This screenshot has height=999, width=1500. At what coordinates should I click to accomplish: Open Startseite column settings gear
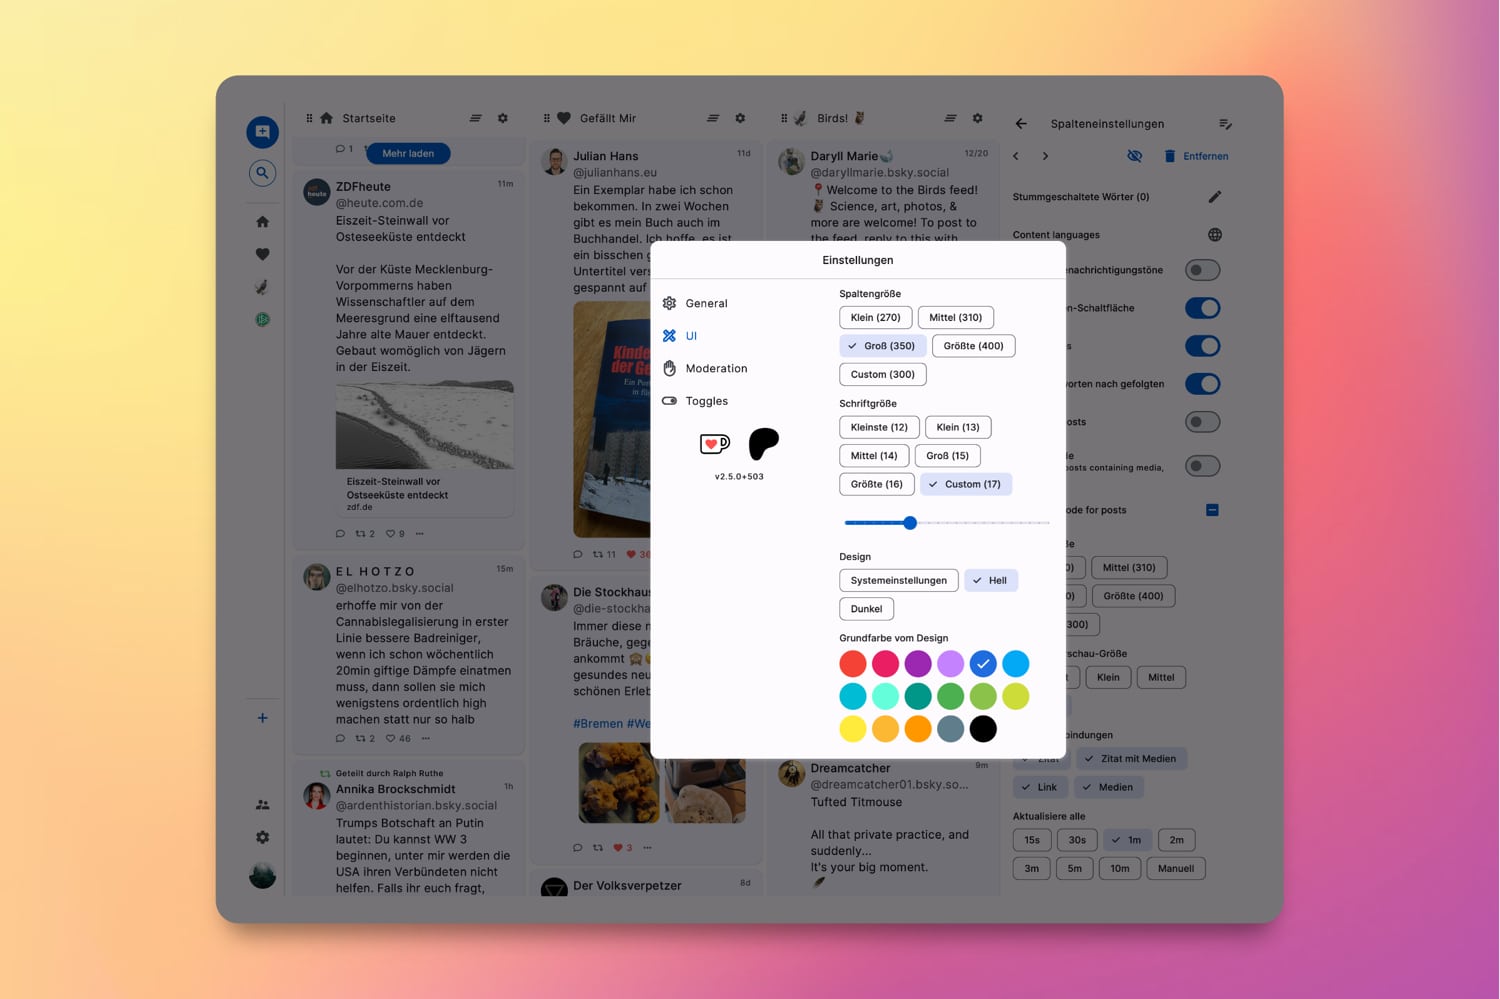coord(503,118)
